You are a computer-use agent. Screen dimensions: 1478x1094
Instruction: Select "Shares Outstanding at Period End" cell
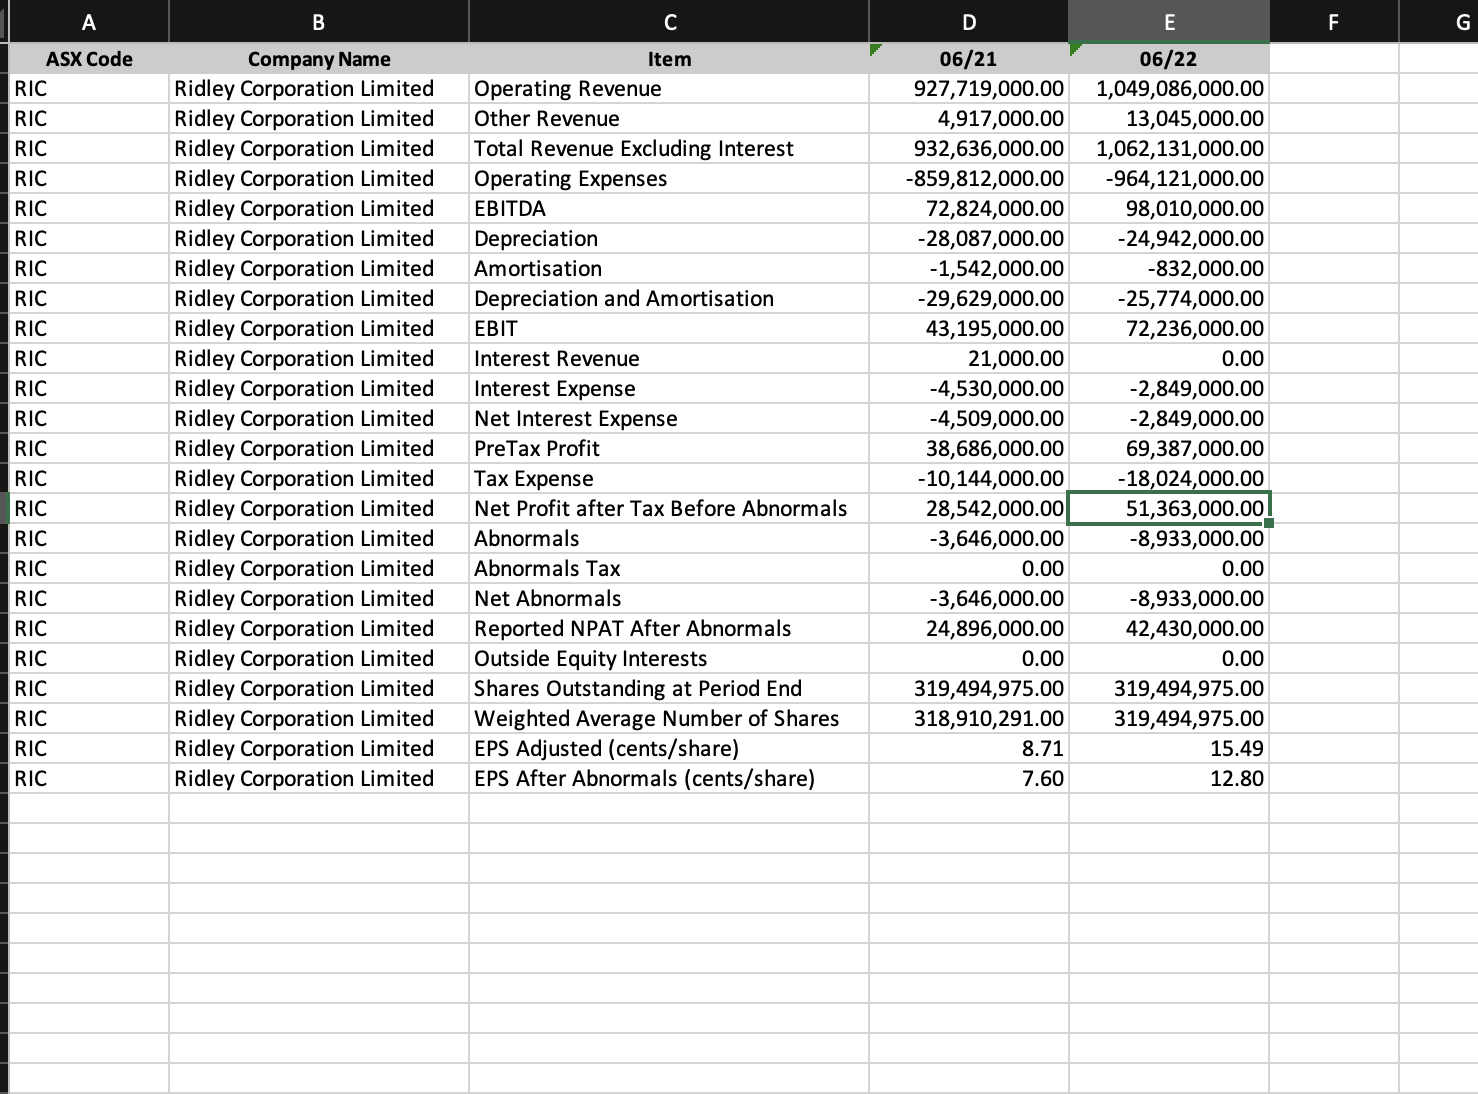(x=669, y=689)
